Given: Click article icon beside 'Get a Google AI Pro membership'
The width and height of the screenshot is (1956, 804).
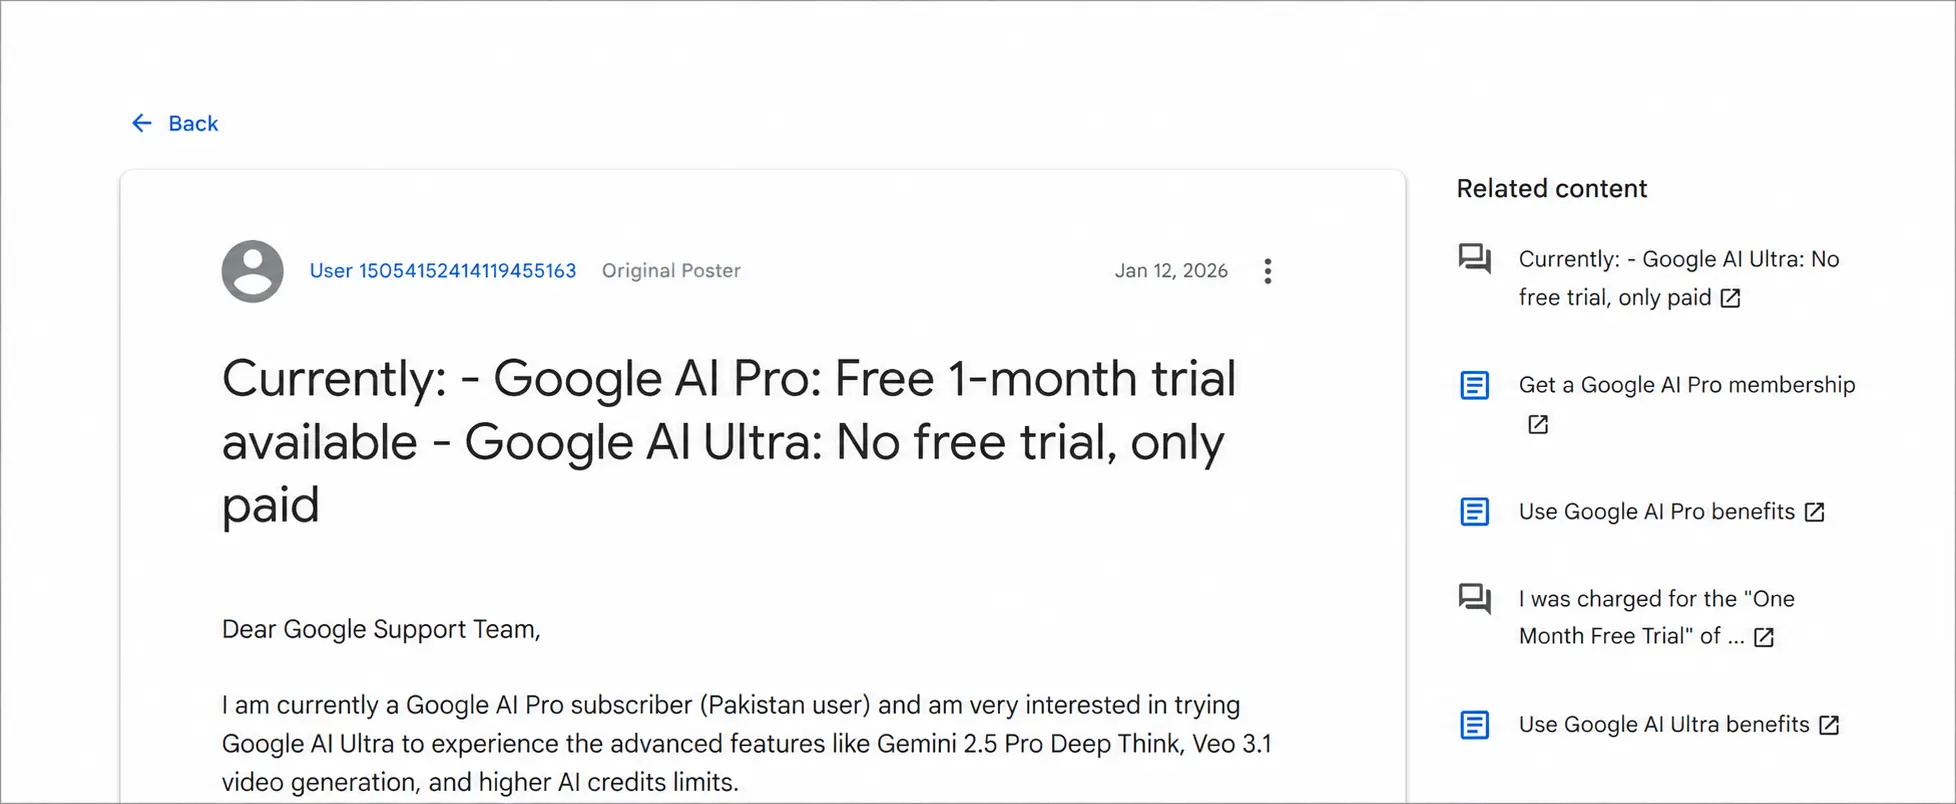Looking at the screenshot, I should [x=1475, y=385].
